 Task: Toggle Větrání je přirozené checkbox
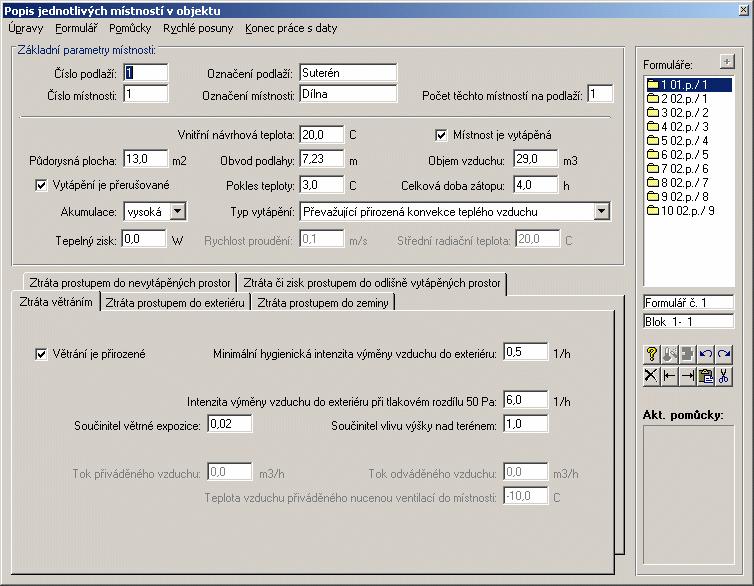(x=41, y=354)
